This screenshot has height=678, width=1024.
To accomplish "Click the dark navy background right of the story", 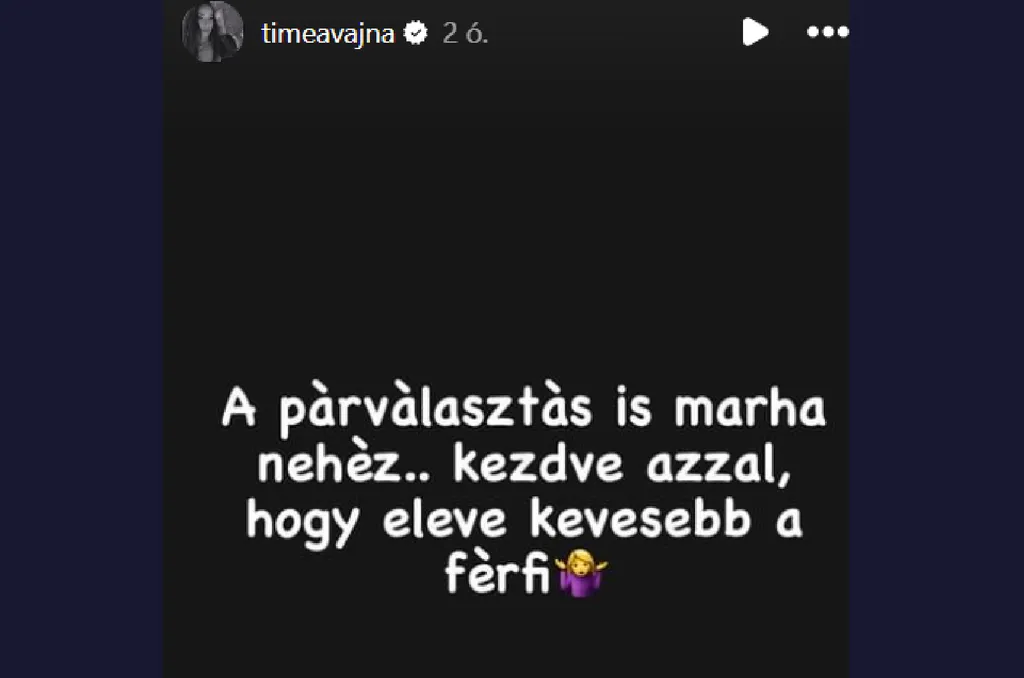I will click(936, 339).
